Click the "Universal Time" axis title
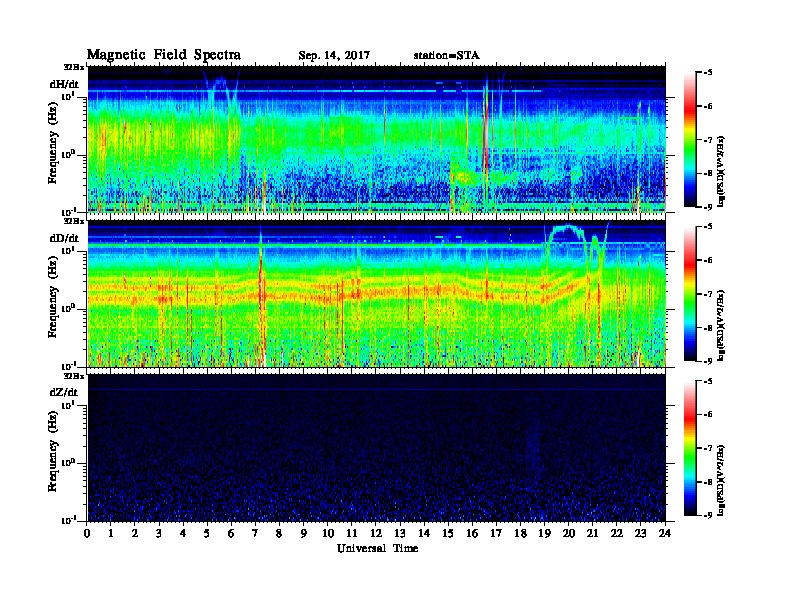792x612 pixels. pos(377,548)
